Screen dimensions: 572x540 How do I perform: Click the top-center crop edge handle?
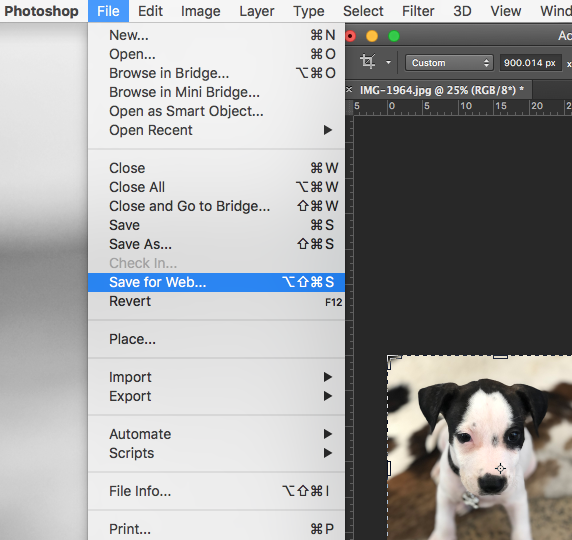tap(500, 356)
